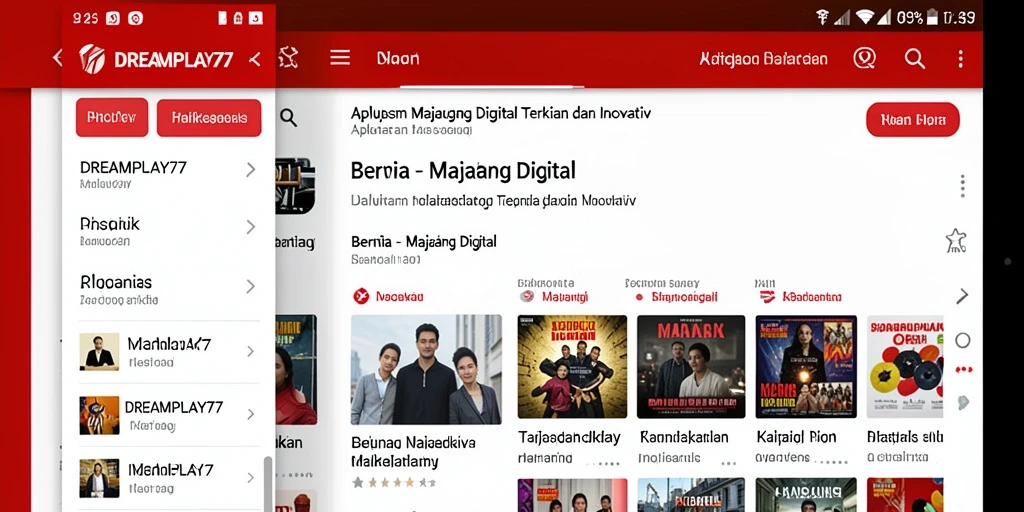This screenshot has width=1024, height=512.
Task: Open the circular Q icon in top bar
Action: (864, 59)
